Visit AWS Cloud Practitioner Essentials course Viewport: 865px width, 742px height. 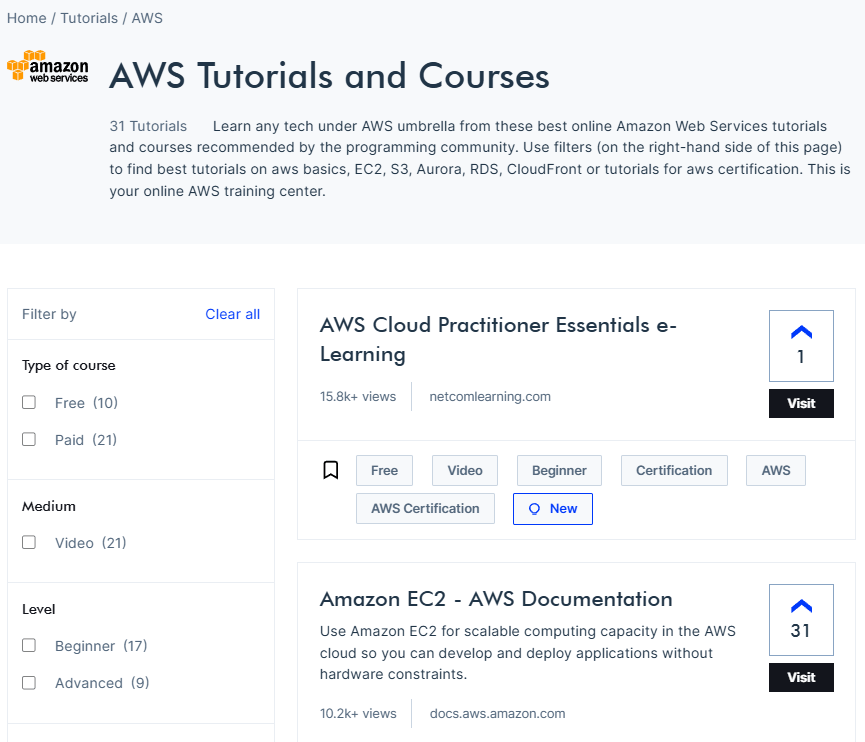(x=801, y=403)
